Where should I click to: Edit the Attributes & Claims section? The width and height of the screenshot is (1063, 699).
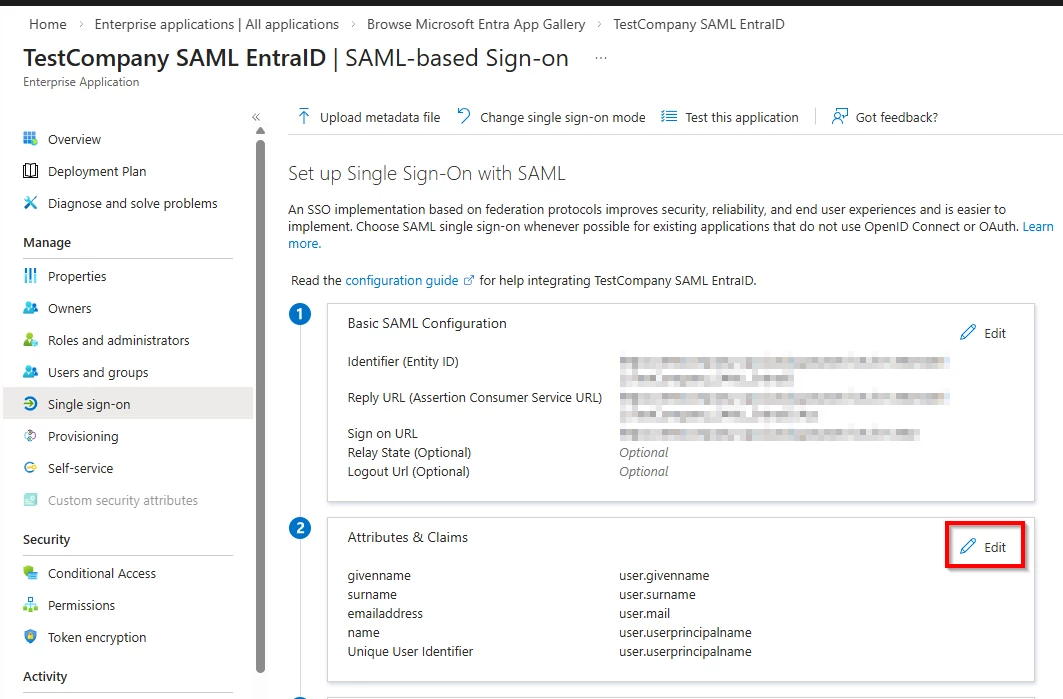coord(984,547)
